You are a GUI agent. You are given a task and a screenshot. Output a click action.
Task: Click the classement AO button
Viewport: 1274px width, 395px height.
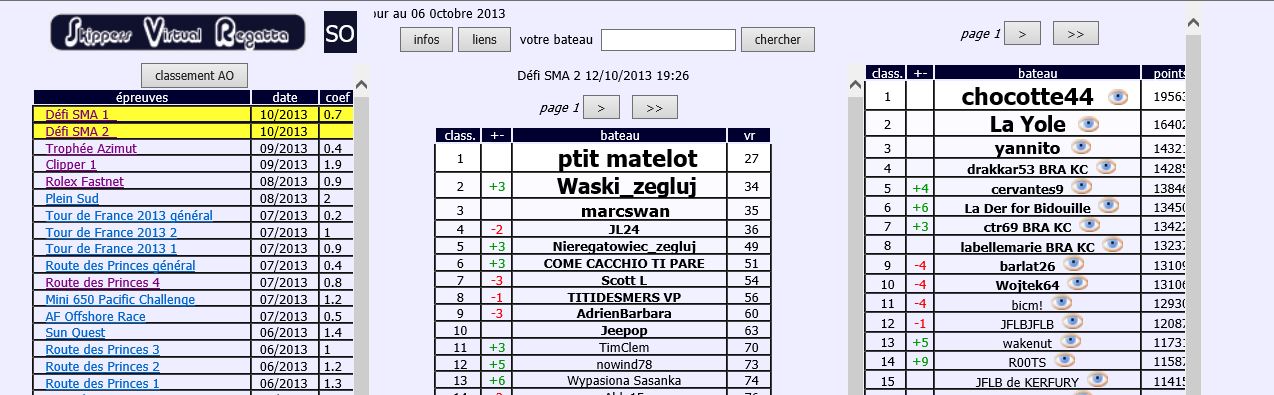(194, 75)
